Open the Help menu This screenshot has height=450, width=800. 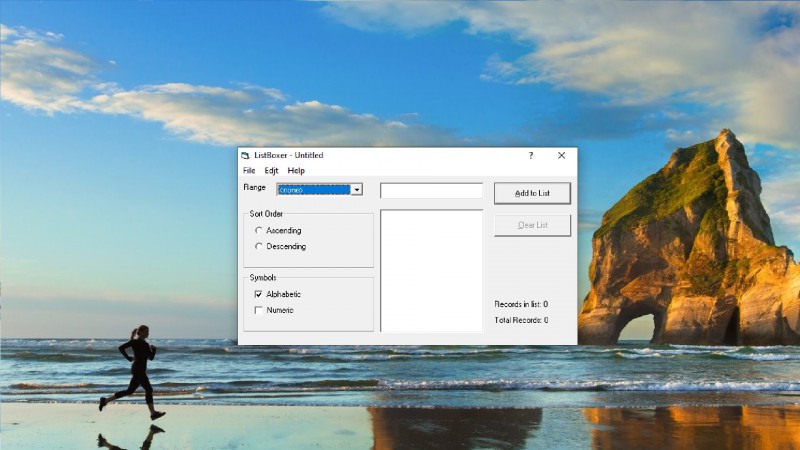pos(296,170)
